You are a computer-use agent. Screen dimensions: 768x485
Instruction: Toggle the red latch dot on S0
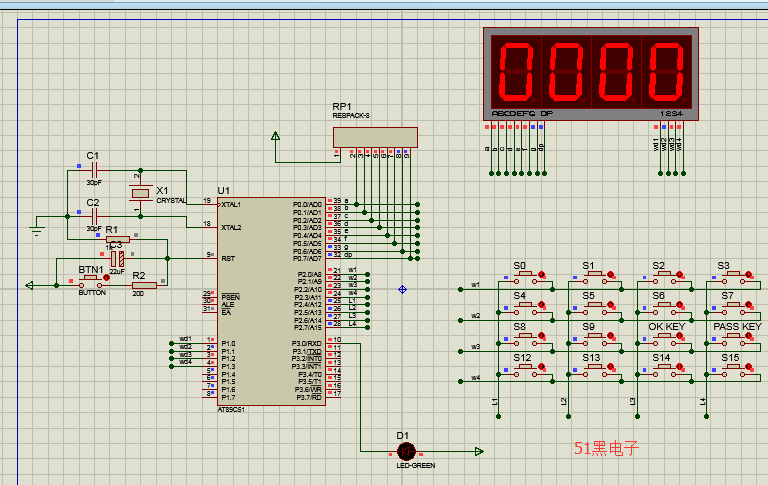point(541,274)
